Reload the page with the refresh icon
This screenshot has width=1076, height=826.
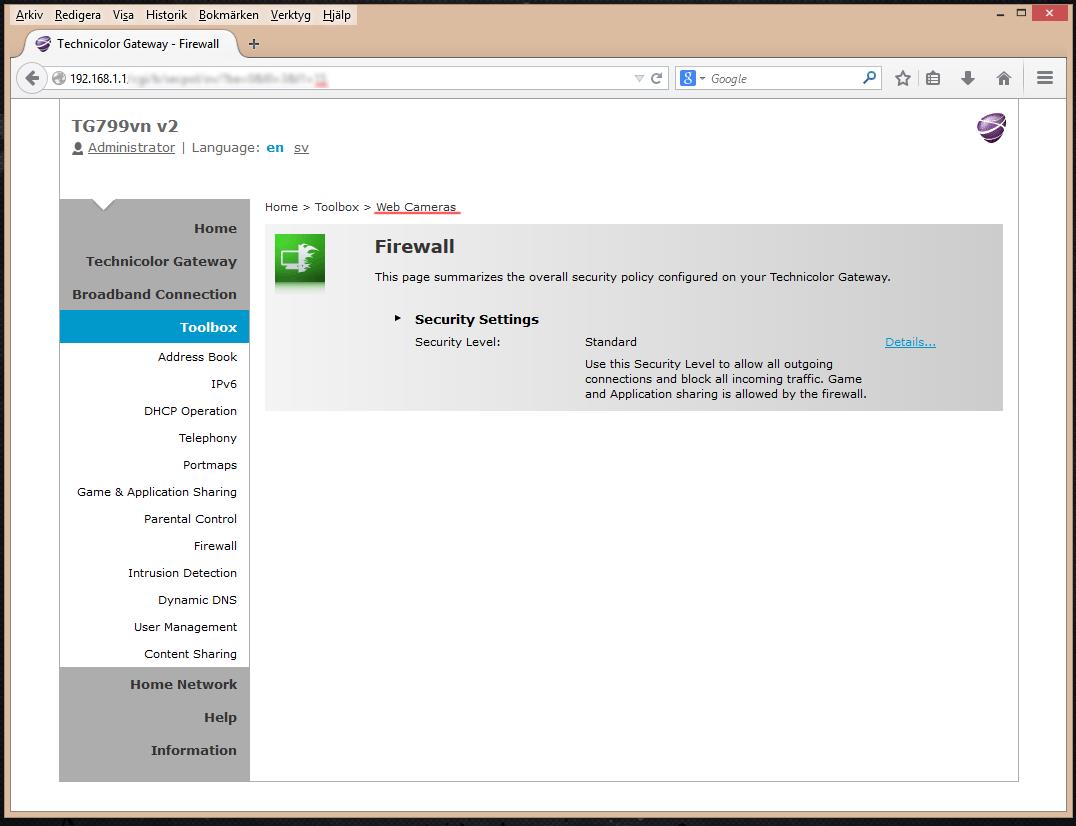pos(657,78)
